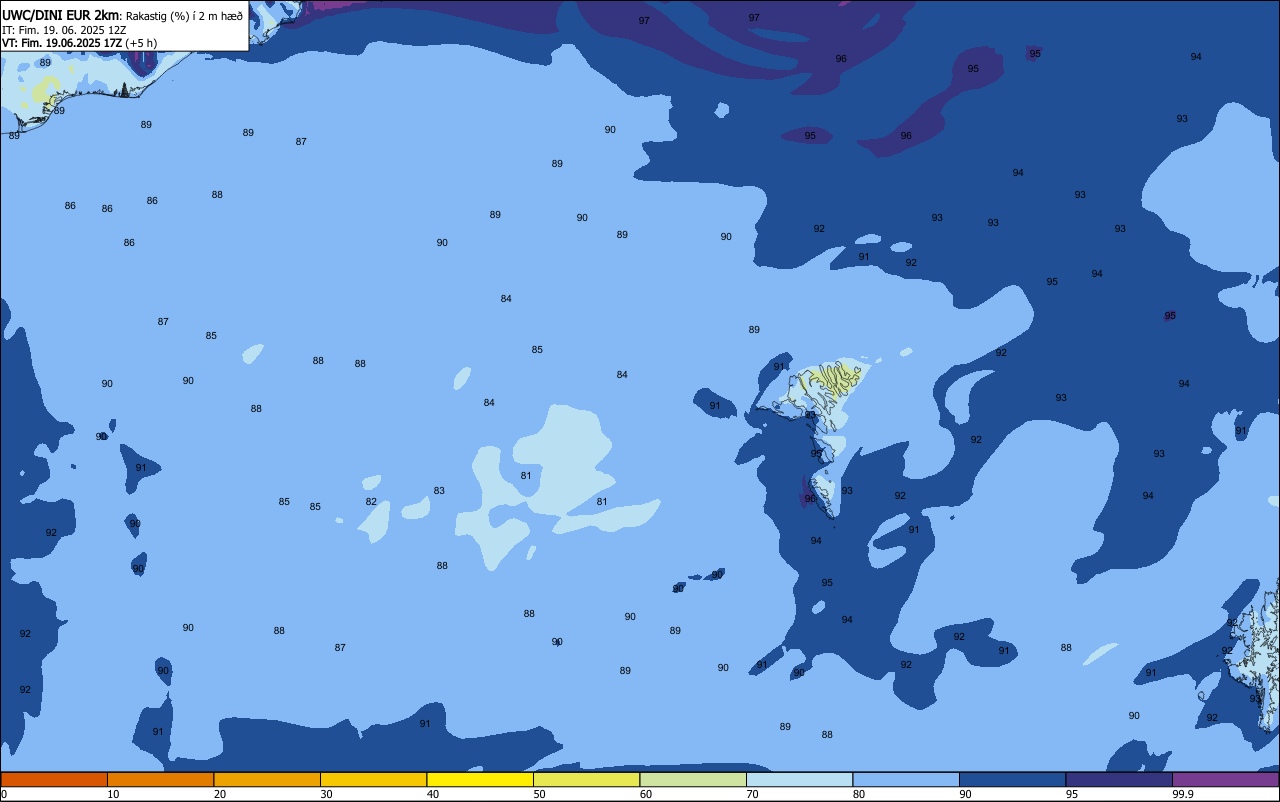Click the "IT: Fim. 19. 06. 2025 12Z" line
The width and height of the screenshot is (1280, 802).
coord(64,30)
